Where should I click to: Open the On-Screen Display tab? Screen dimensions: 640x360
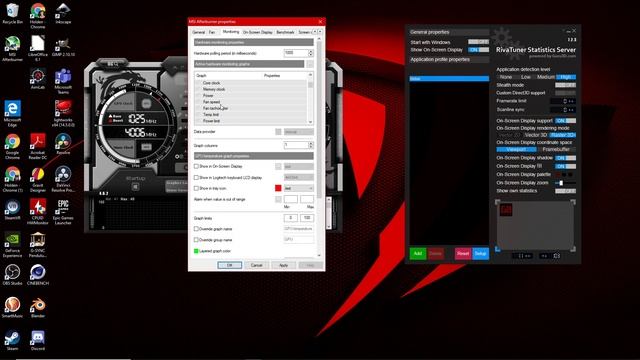[258, 32]
